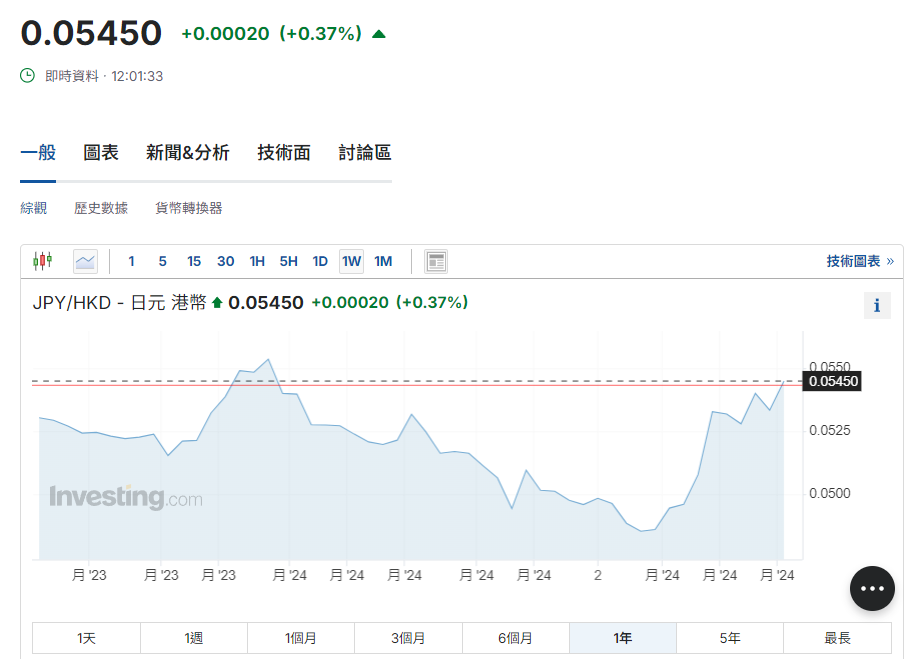Click the green up arrow by price change

(378, 34)
